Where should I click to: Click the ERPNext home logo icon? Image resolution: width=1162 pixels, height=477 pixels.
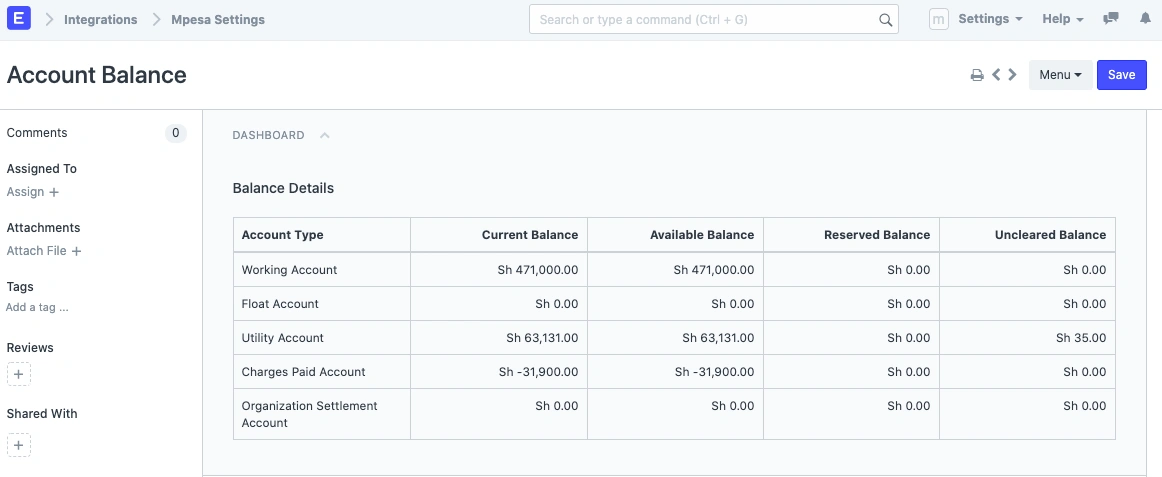(19, 19)
